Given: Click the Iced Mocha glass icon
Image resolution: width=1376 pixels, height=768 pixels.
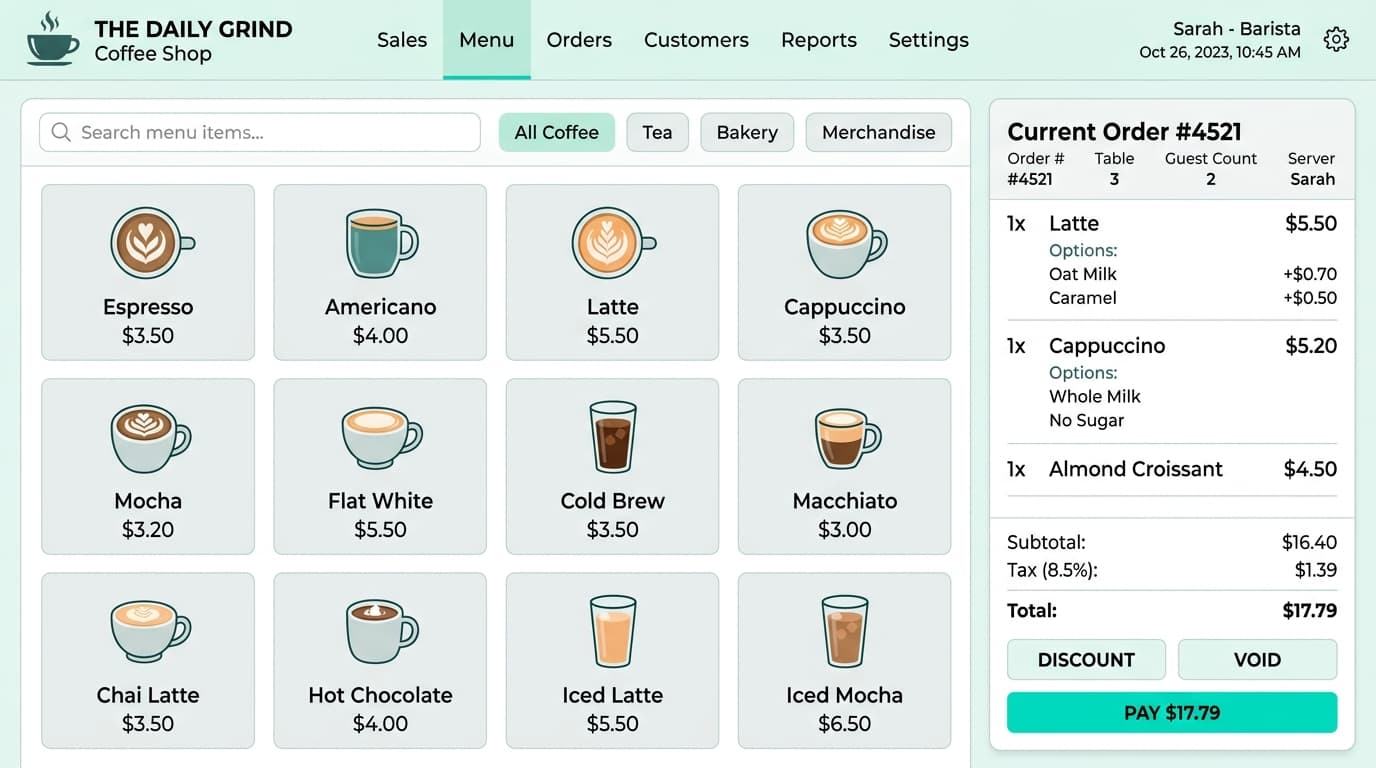Looking at the screenshot, I should tap(845, 631).
